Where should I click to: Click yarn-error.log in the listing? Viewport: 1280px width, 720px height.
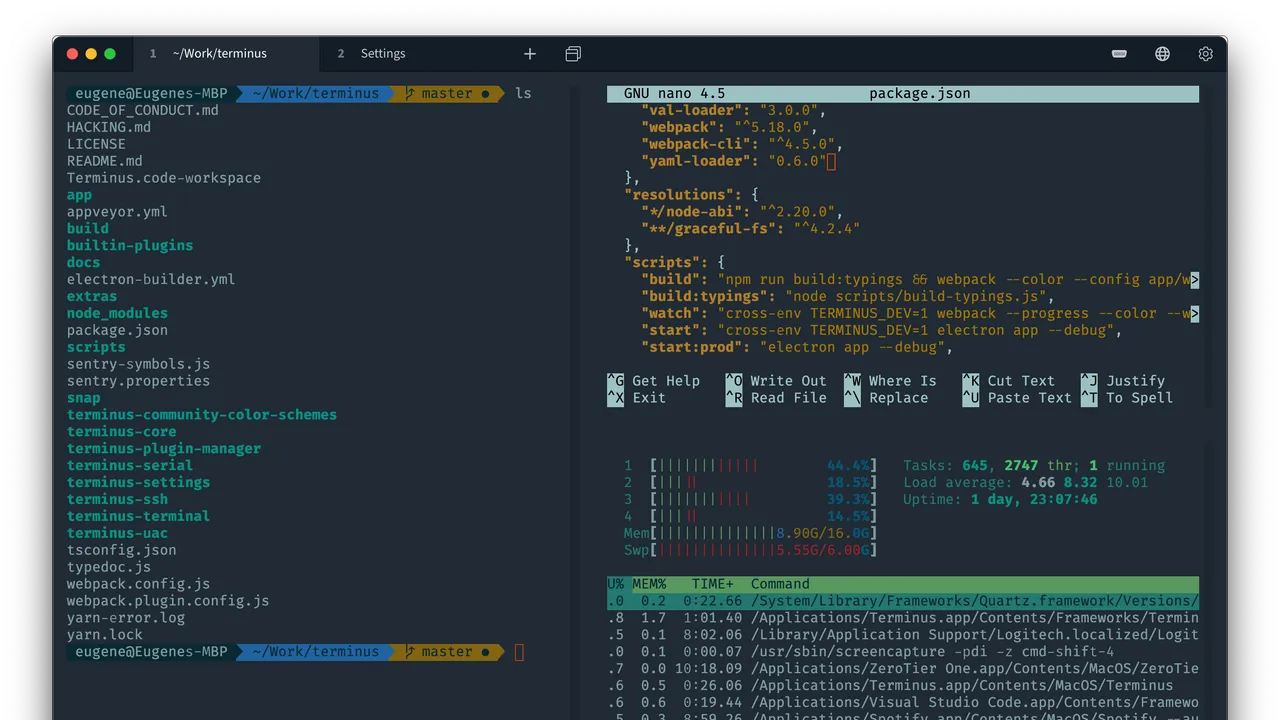[x=126, y=618]
